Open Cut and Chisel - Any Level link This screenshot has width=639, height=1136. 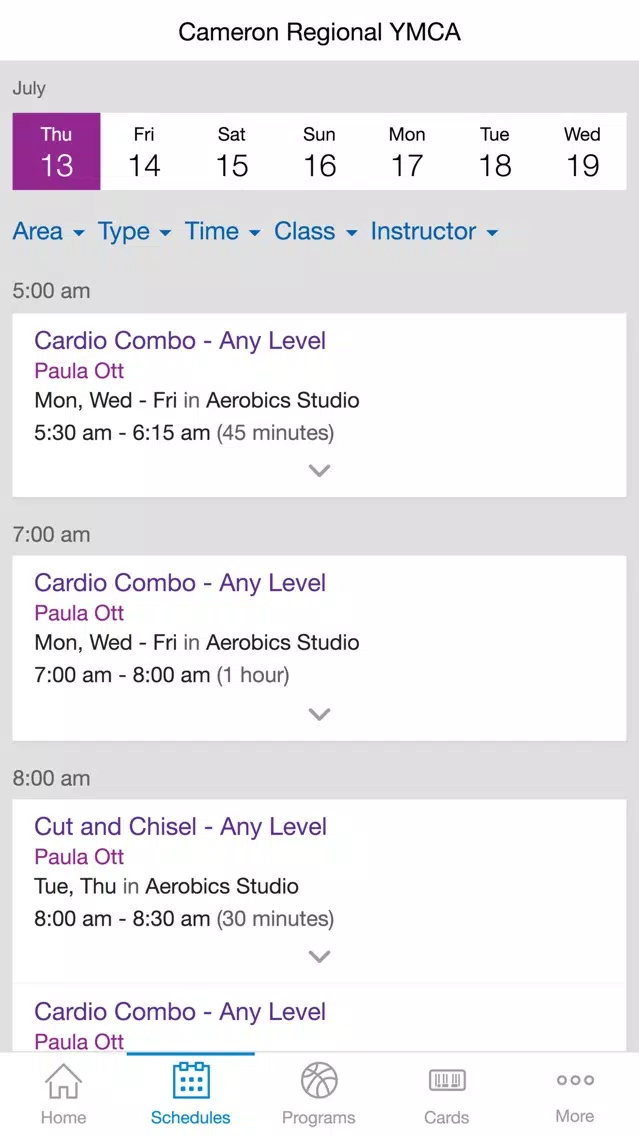point(180,827)
